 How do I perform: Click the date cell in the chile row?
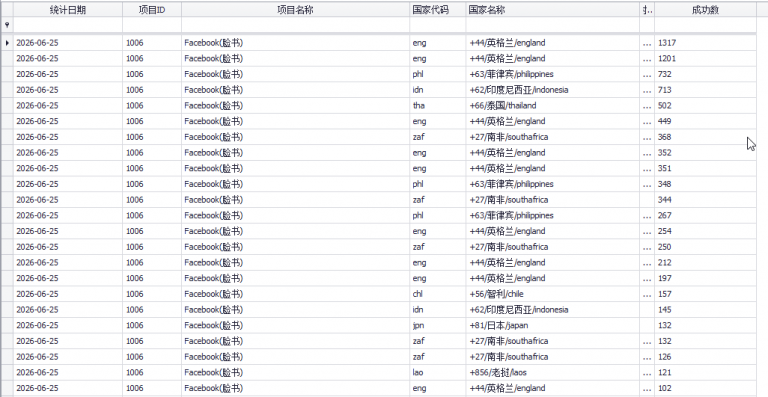(68, 294)
